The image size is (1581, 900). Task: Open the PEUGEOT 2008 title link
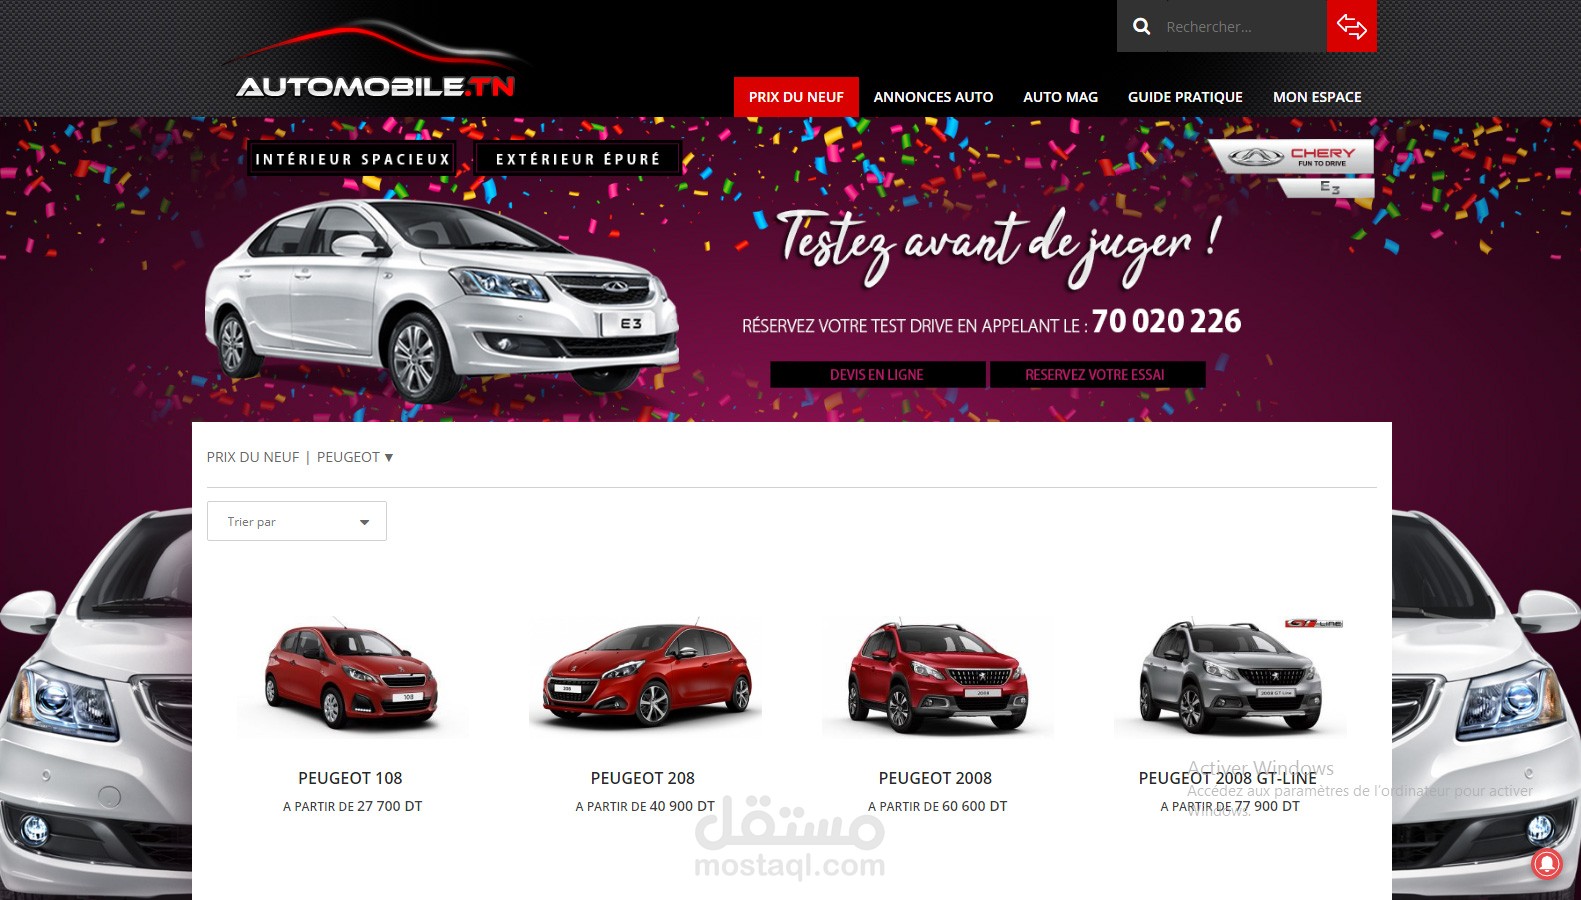pos(935,778)
